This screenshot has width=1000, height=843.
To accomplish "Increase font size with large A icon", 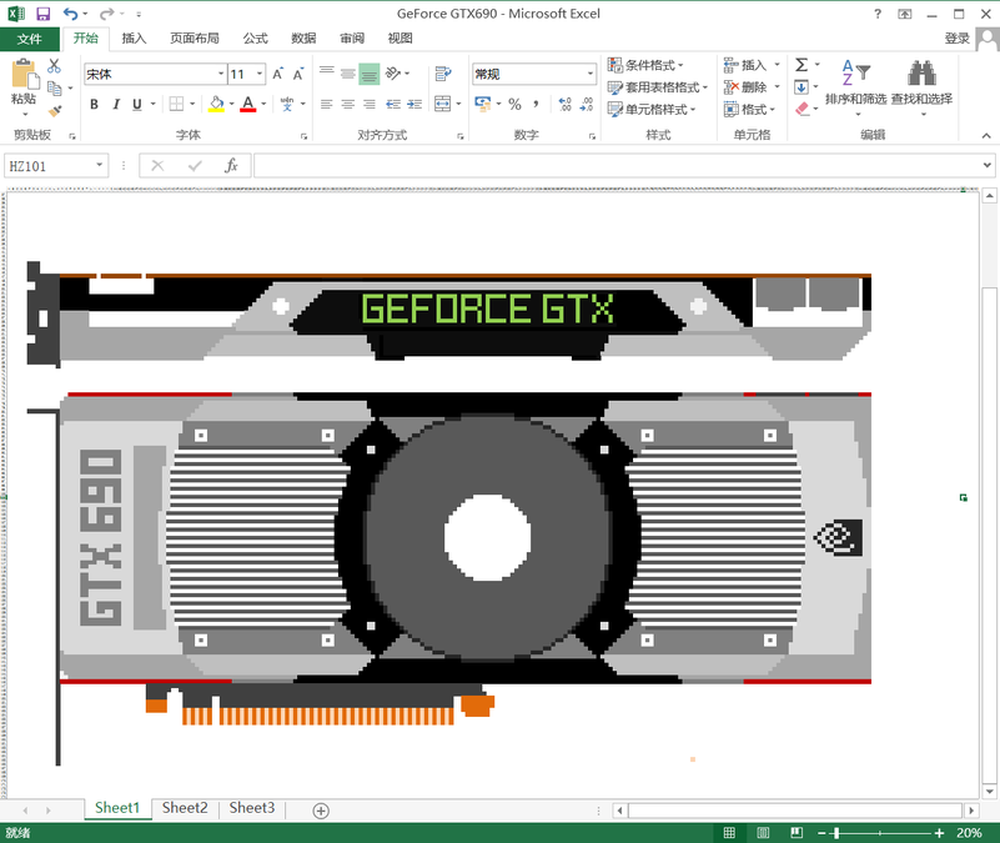I will (277, 74).
